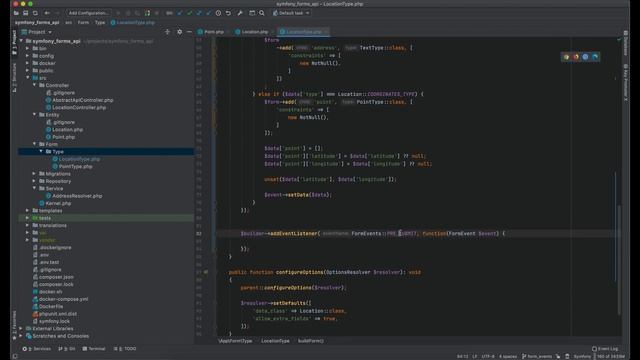
Task: Collapse the Entity folder
Action: (34, 115)
